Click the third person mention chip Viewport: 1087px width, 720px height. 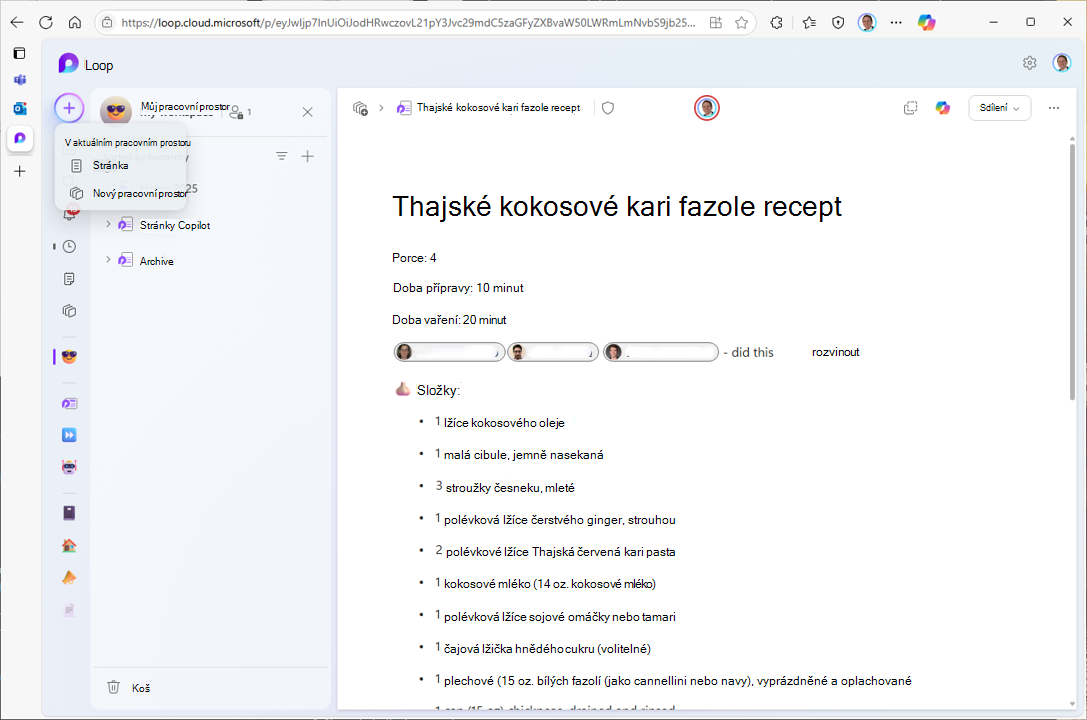[661, 352]
